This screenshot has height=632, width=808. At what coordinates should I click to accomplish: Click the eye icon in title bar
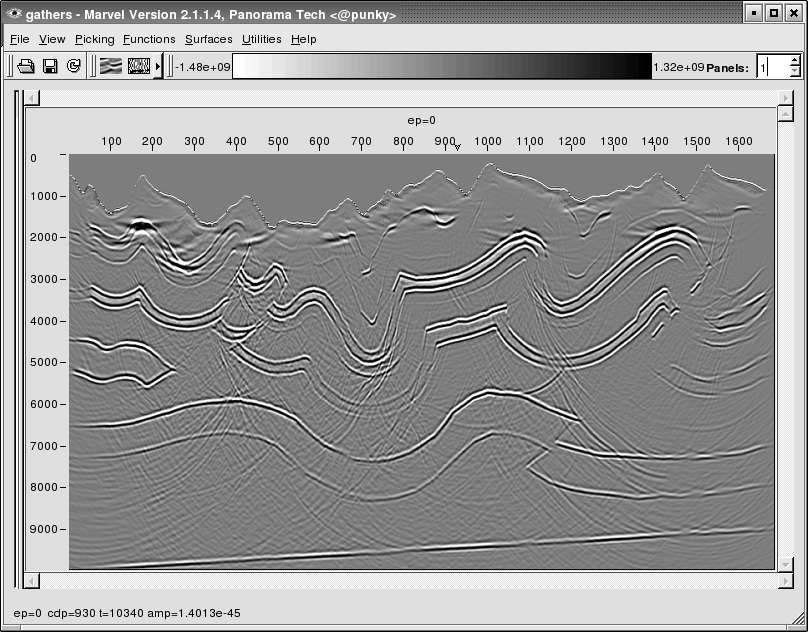(14, 13)
